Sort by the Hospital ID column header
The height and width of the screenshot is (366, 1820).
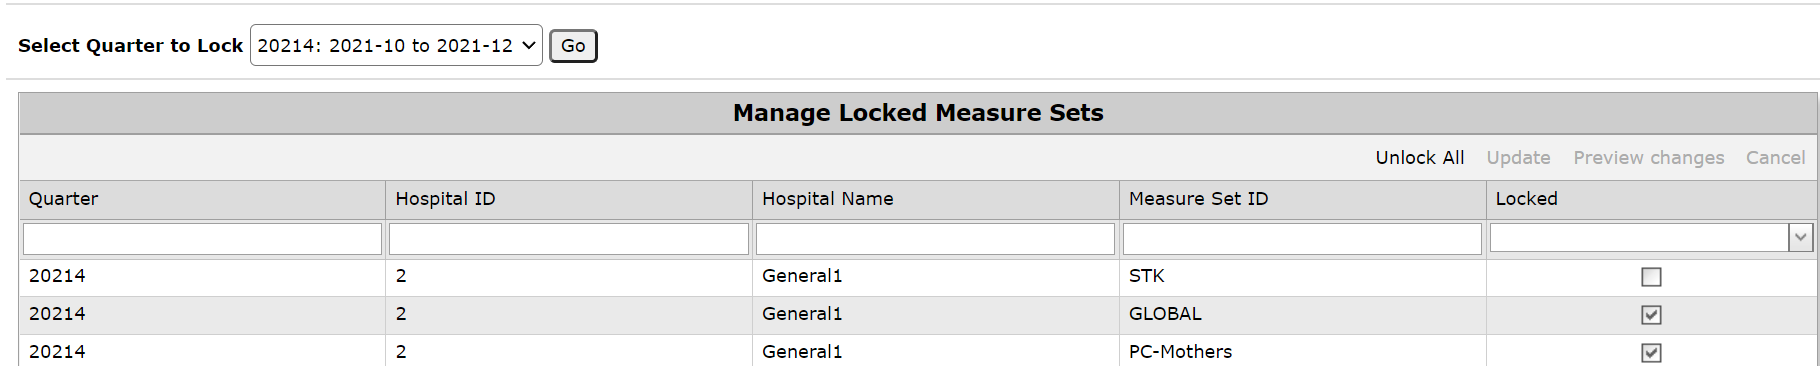point(445,199)
